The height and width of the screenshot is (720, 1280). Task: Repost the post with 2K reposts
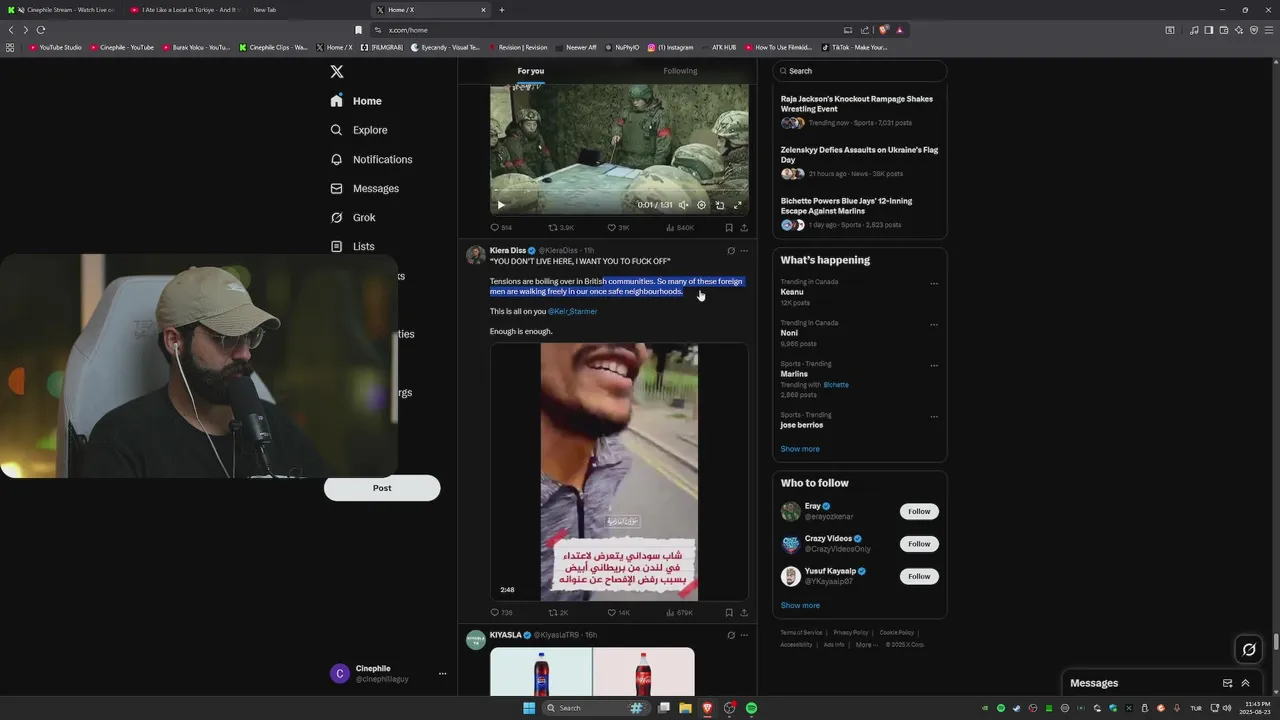[x=558, y=613]
